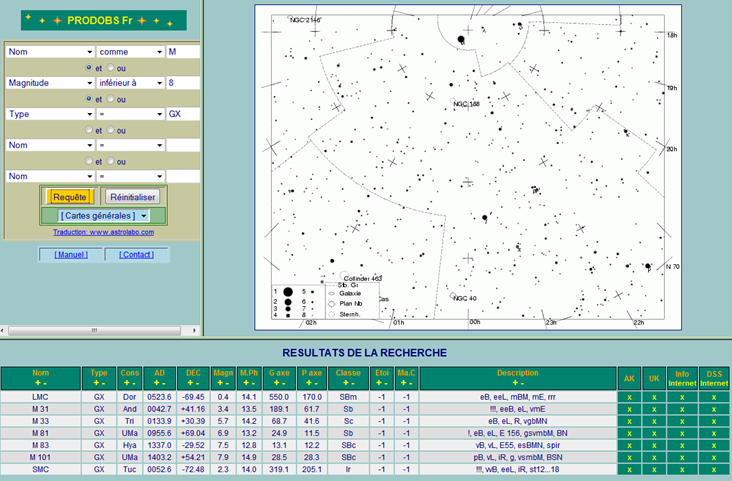Image resolution: width=732 pixels, height=481 pixels.
Task: Click the 'Requête' button
Action: click(70, 197)
